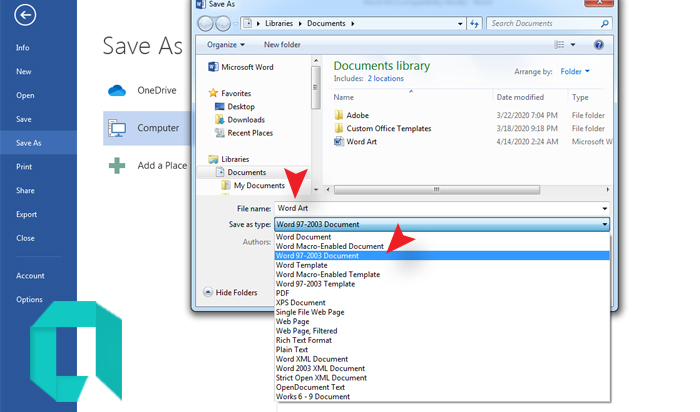
Task: Click the dialog Forward navigation button
Action: [x=223, y=23]
